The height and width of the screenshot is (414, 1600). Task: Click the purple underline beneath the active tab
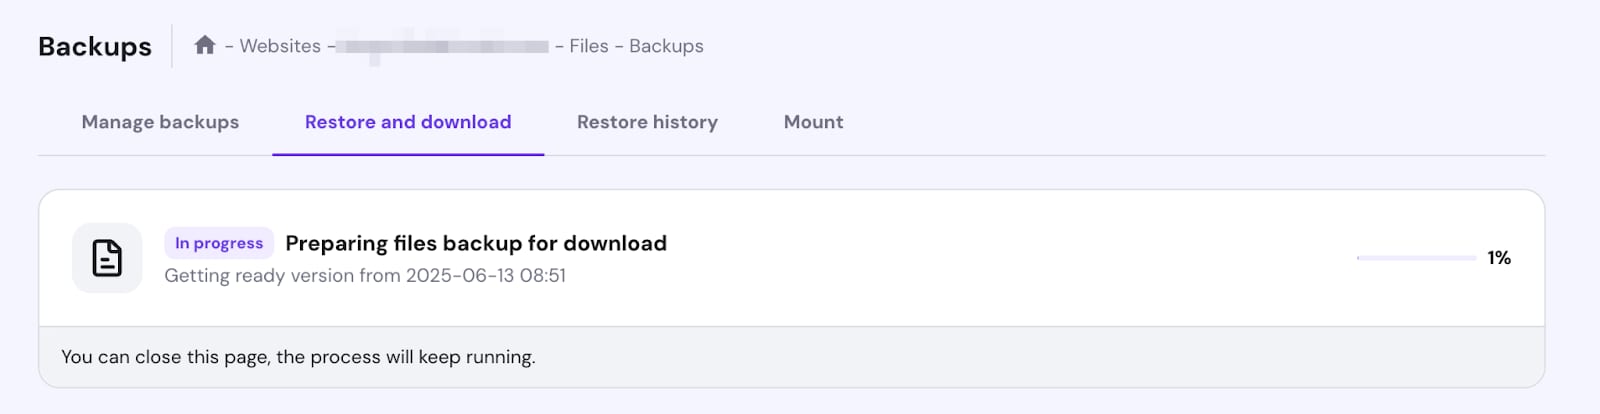(408, 155)
